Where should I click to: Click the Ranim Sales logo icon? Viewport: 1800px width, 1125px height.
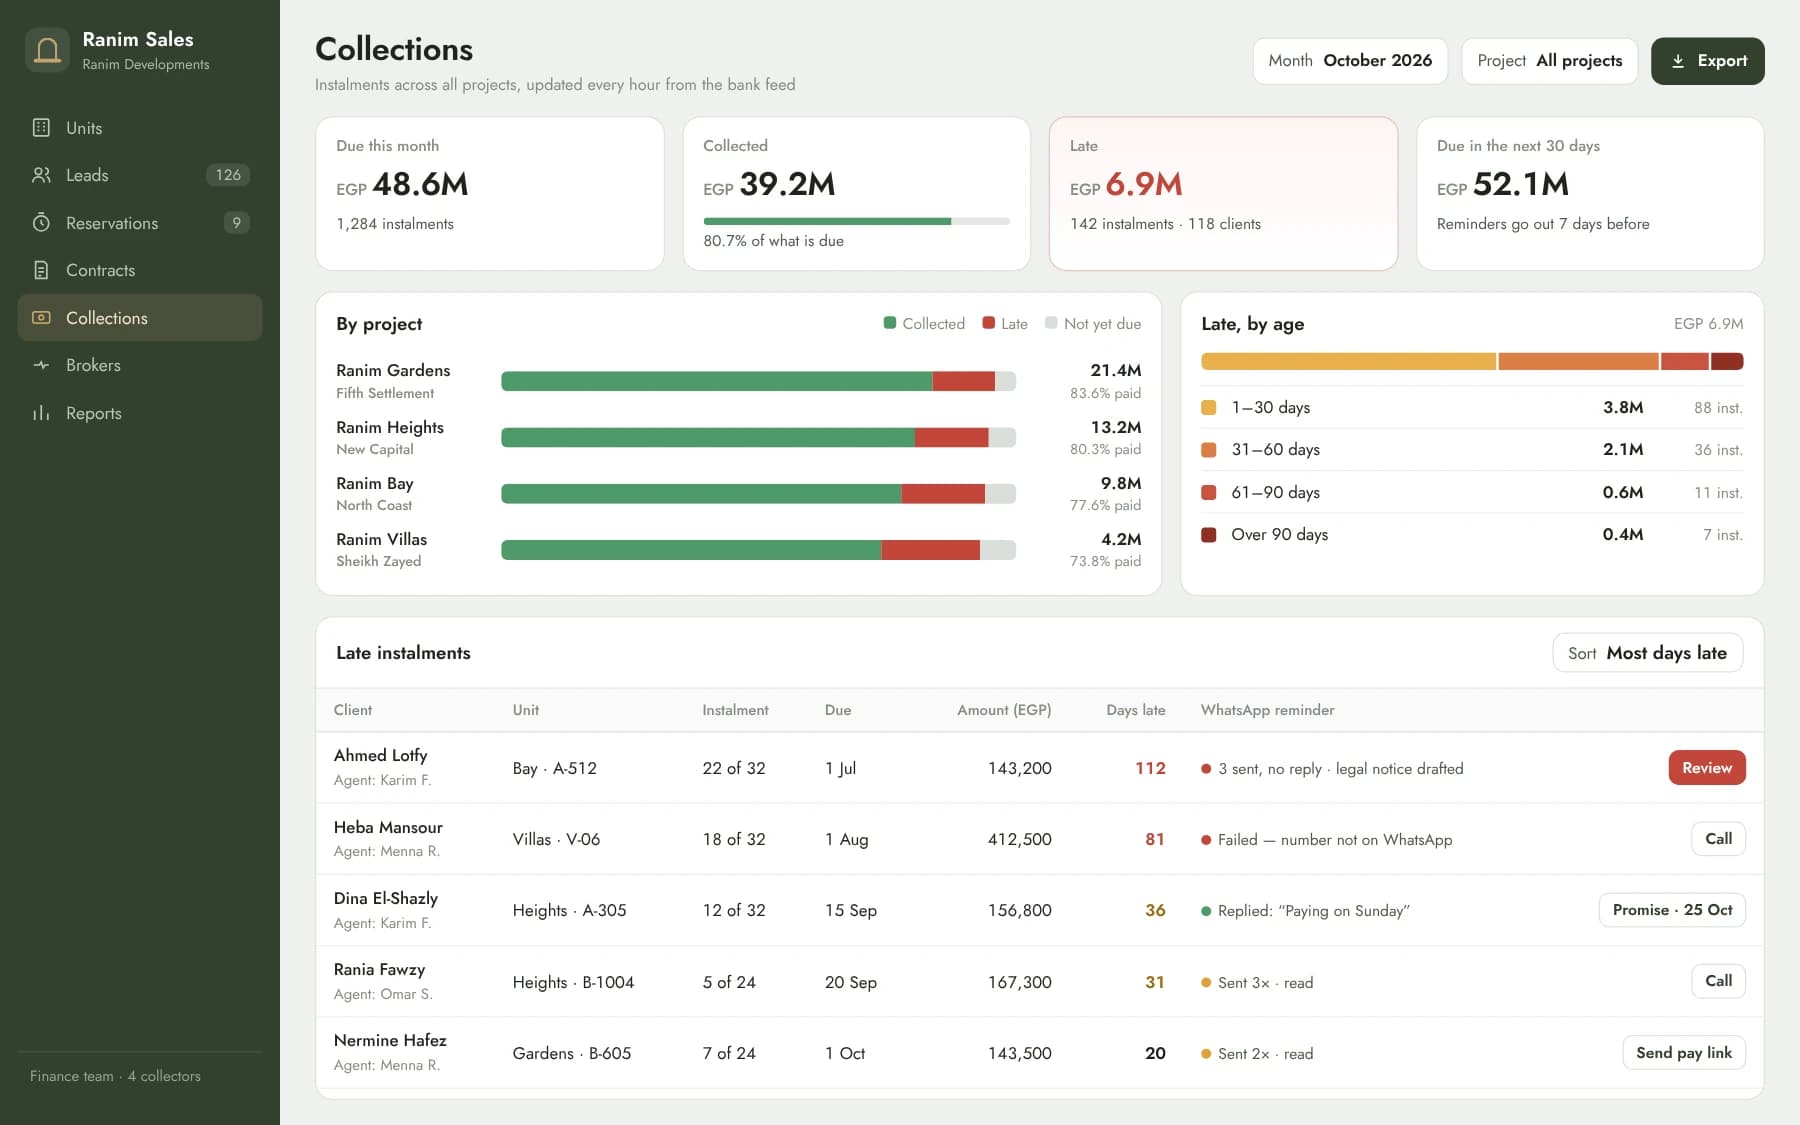47,50
